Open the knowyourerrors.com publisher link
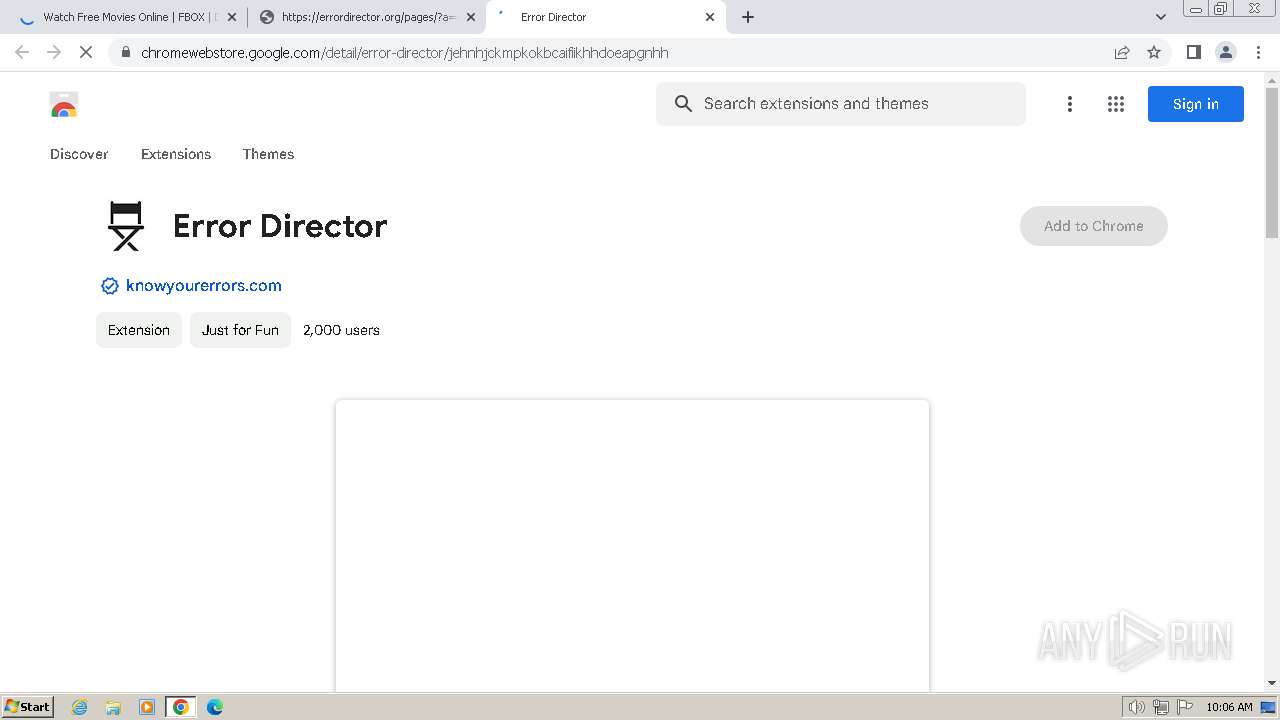 click(204, 286)
